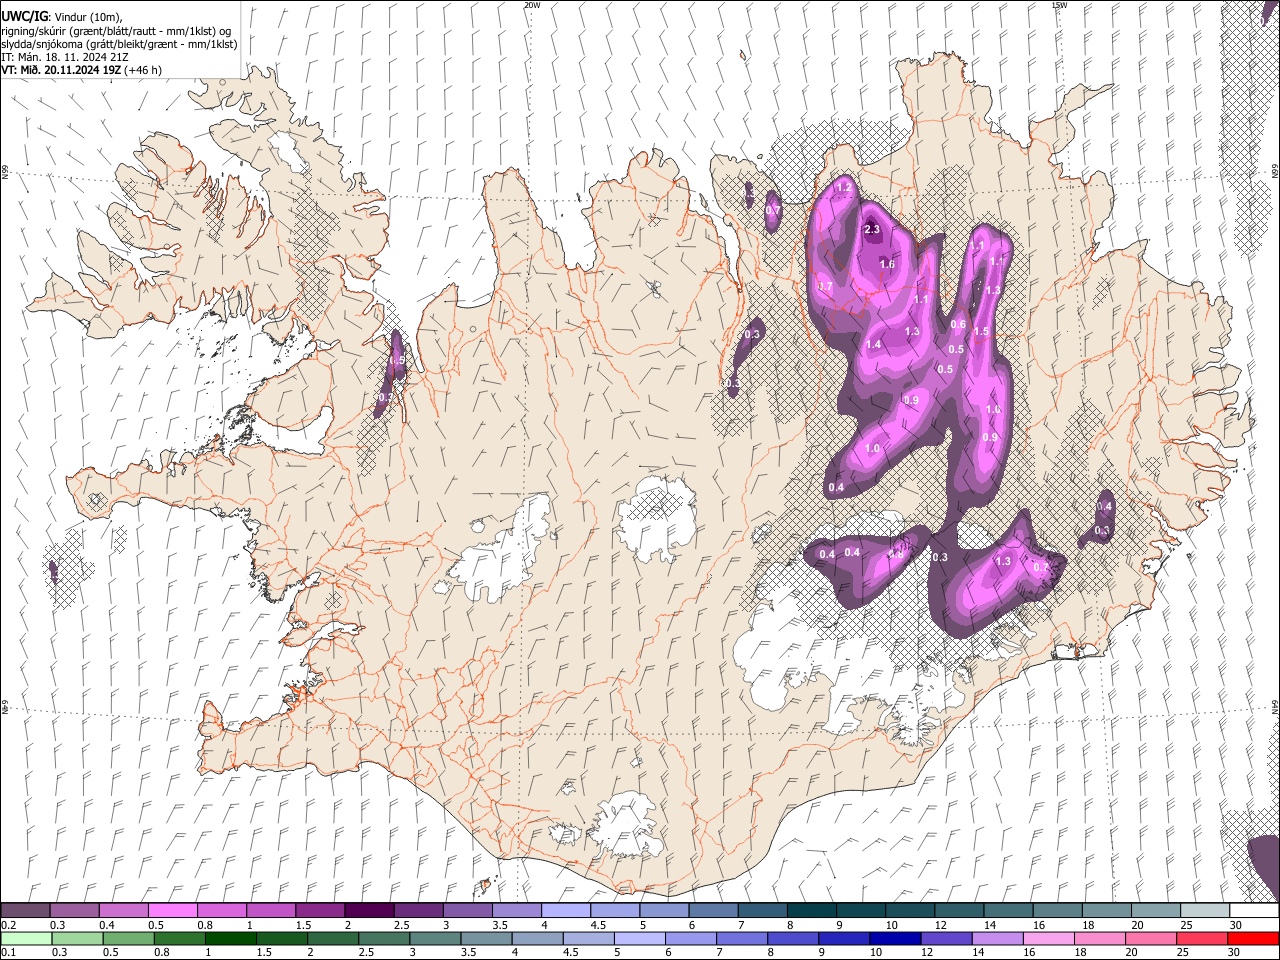
Task: Select the pale lavender snow swatch starting at 4
Action: point(565,911)
